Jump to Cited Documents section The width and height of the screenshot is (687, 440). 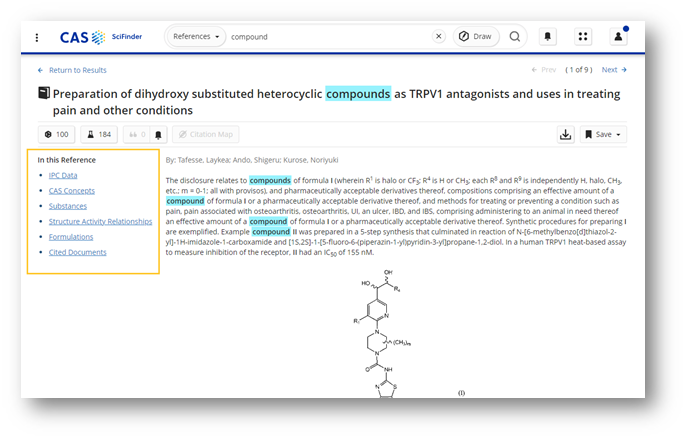click(x=78, y=252)
